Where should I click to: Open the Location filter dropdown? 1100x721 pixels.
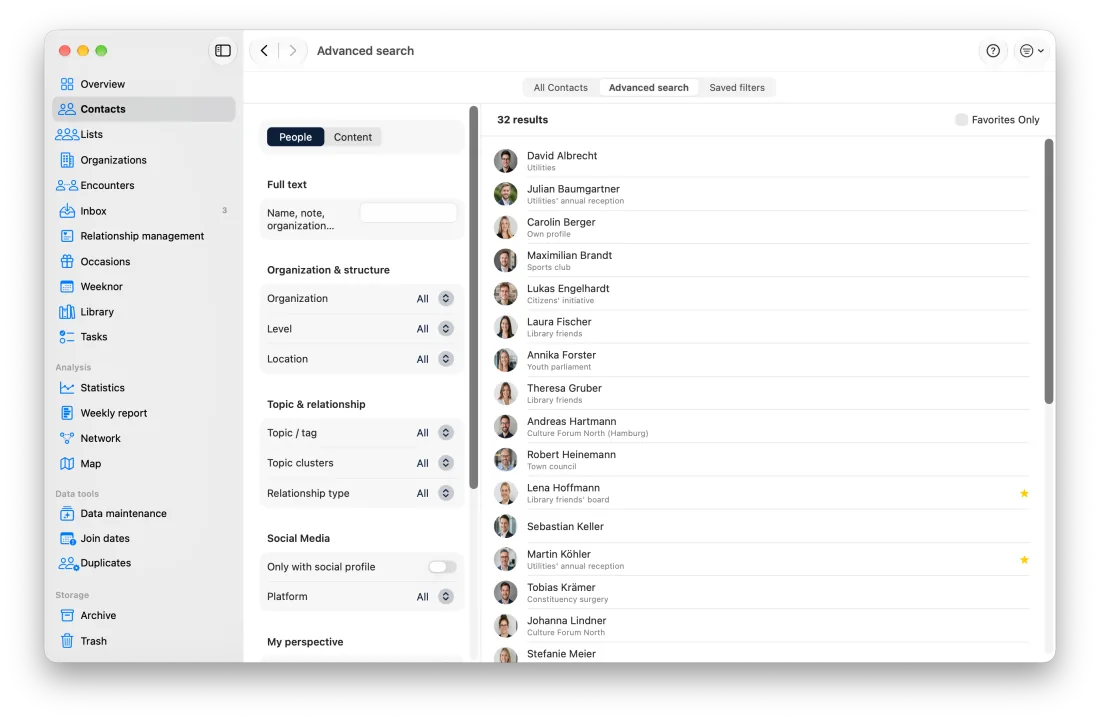(445, 359)
